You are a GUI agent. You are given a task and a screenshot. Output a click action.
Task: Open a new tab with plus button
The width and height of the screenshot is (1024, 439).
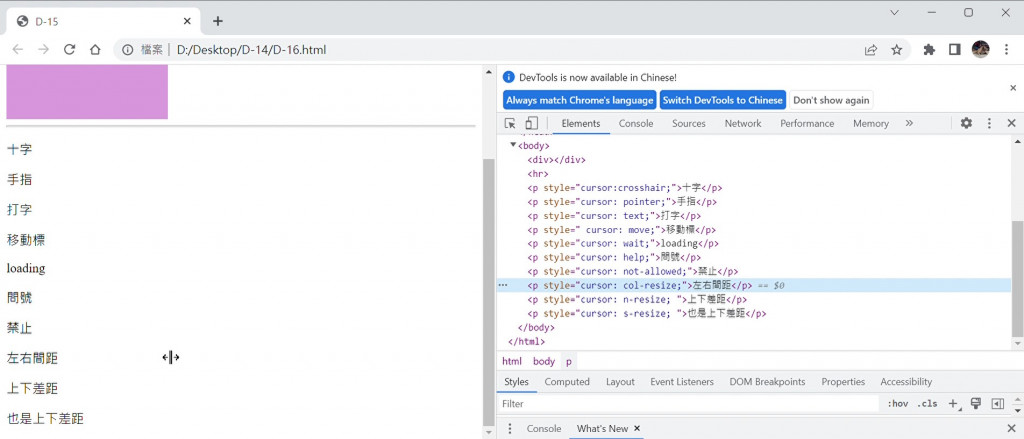coord(217,21)
